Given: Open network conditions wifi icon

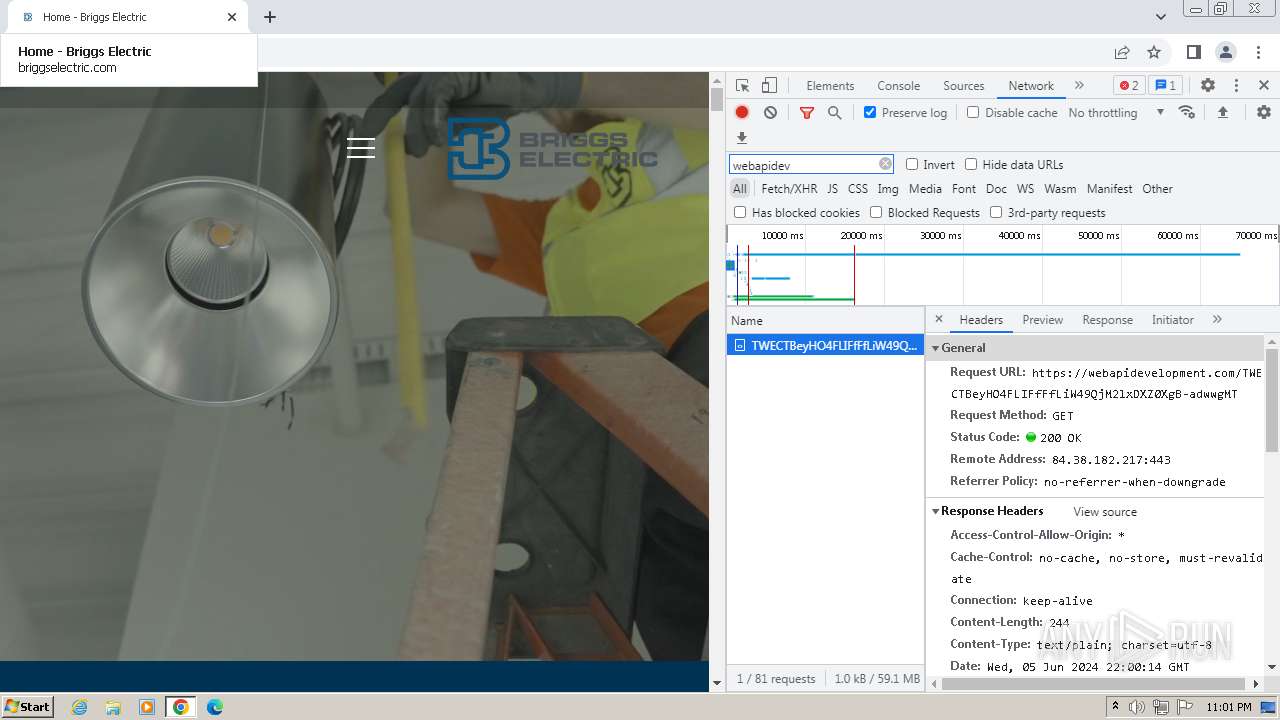Looking at the screenshot, I should click(1187, 112).
